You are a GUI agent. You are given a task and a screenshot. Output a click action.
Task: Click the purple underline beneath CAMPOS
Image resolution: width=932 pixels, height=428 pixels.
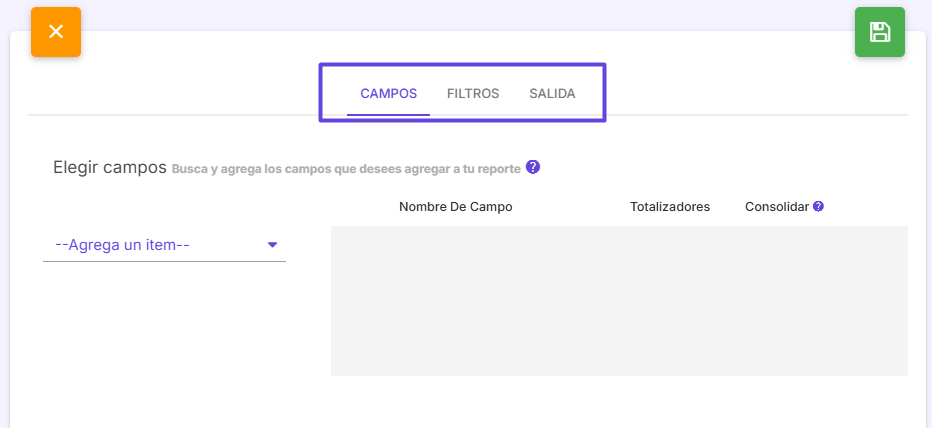click(388, 114)
